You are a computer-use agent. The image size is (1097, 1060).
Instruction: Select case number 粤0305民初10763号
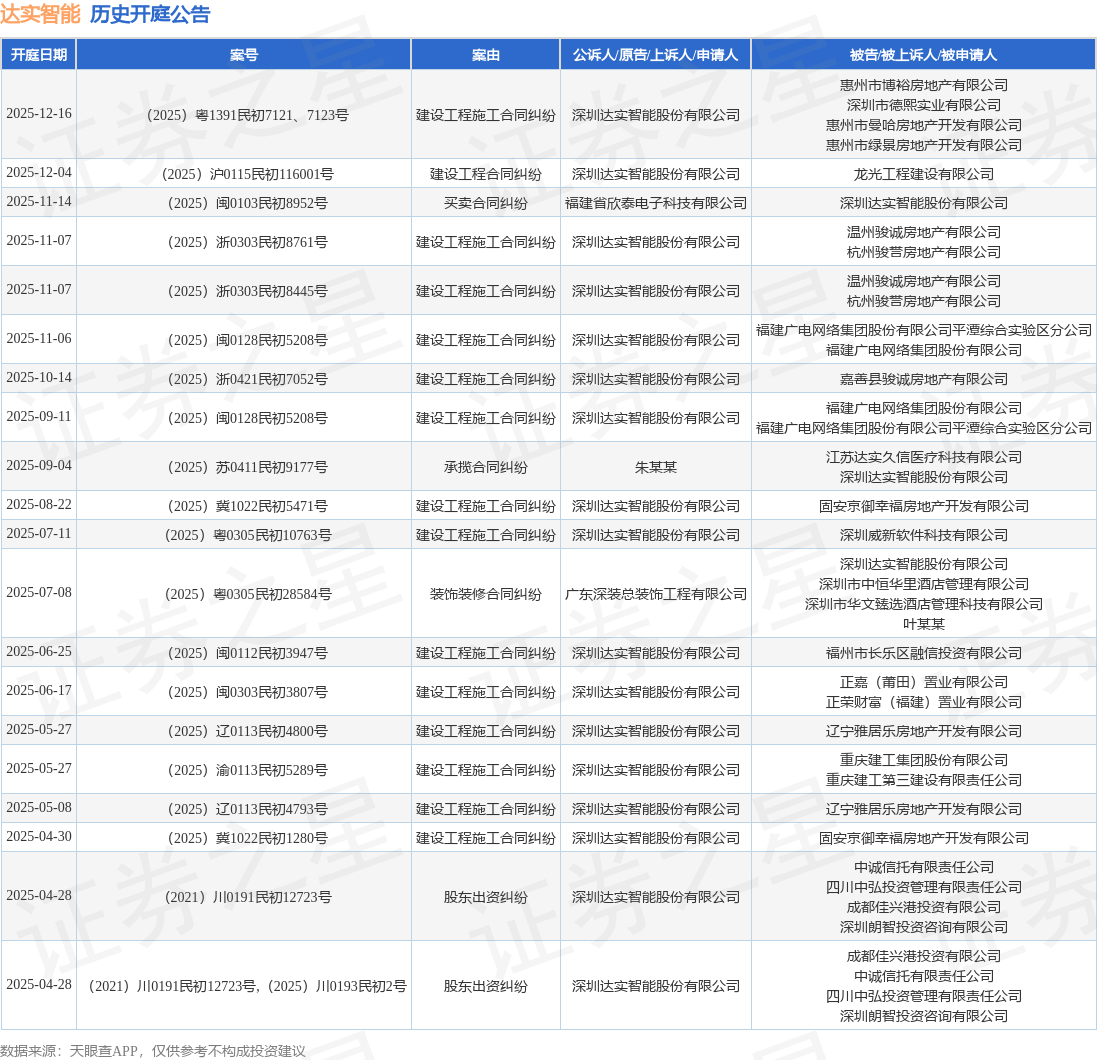click(x=247, y=535)
